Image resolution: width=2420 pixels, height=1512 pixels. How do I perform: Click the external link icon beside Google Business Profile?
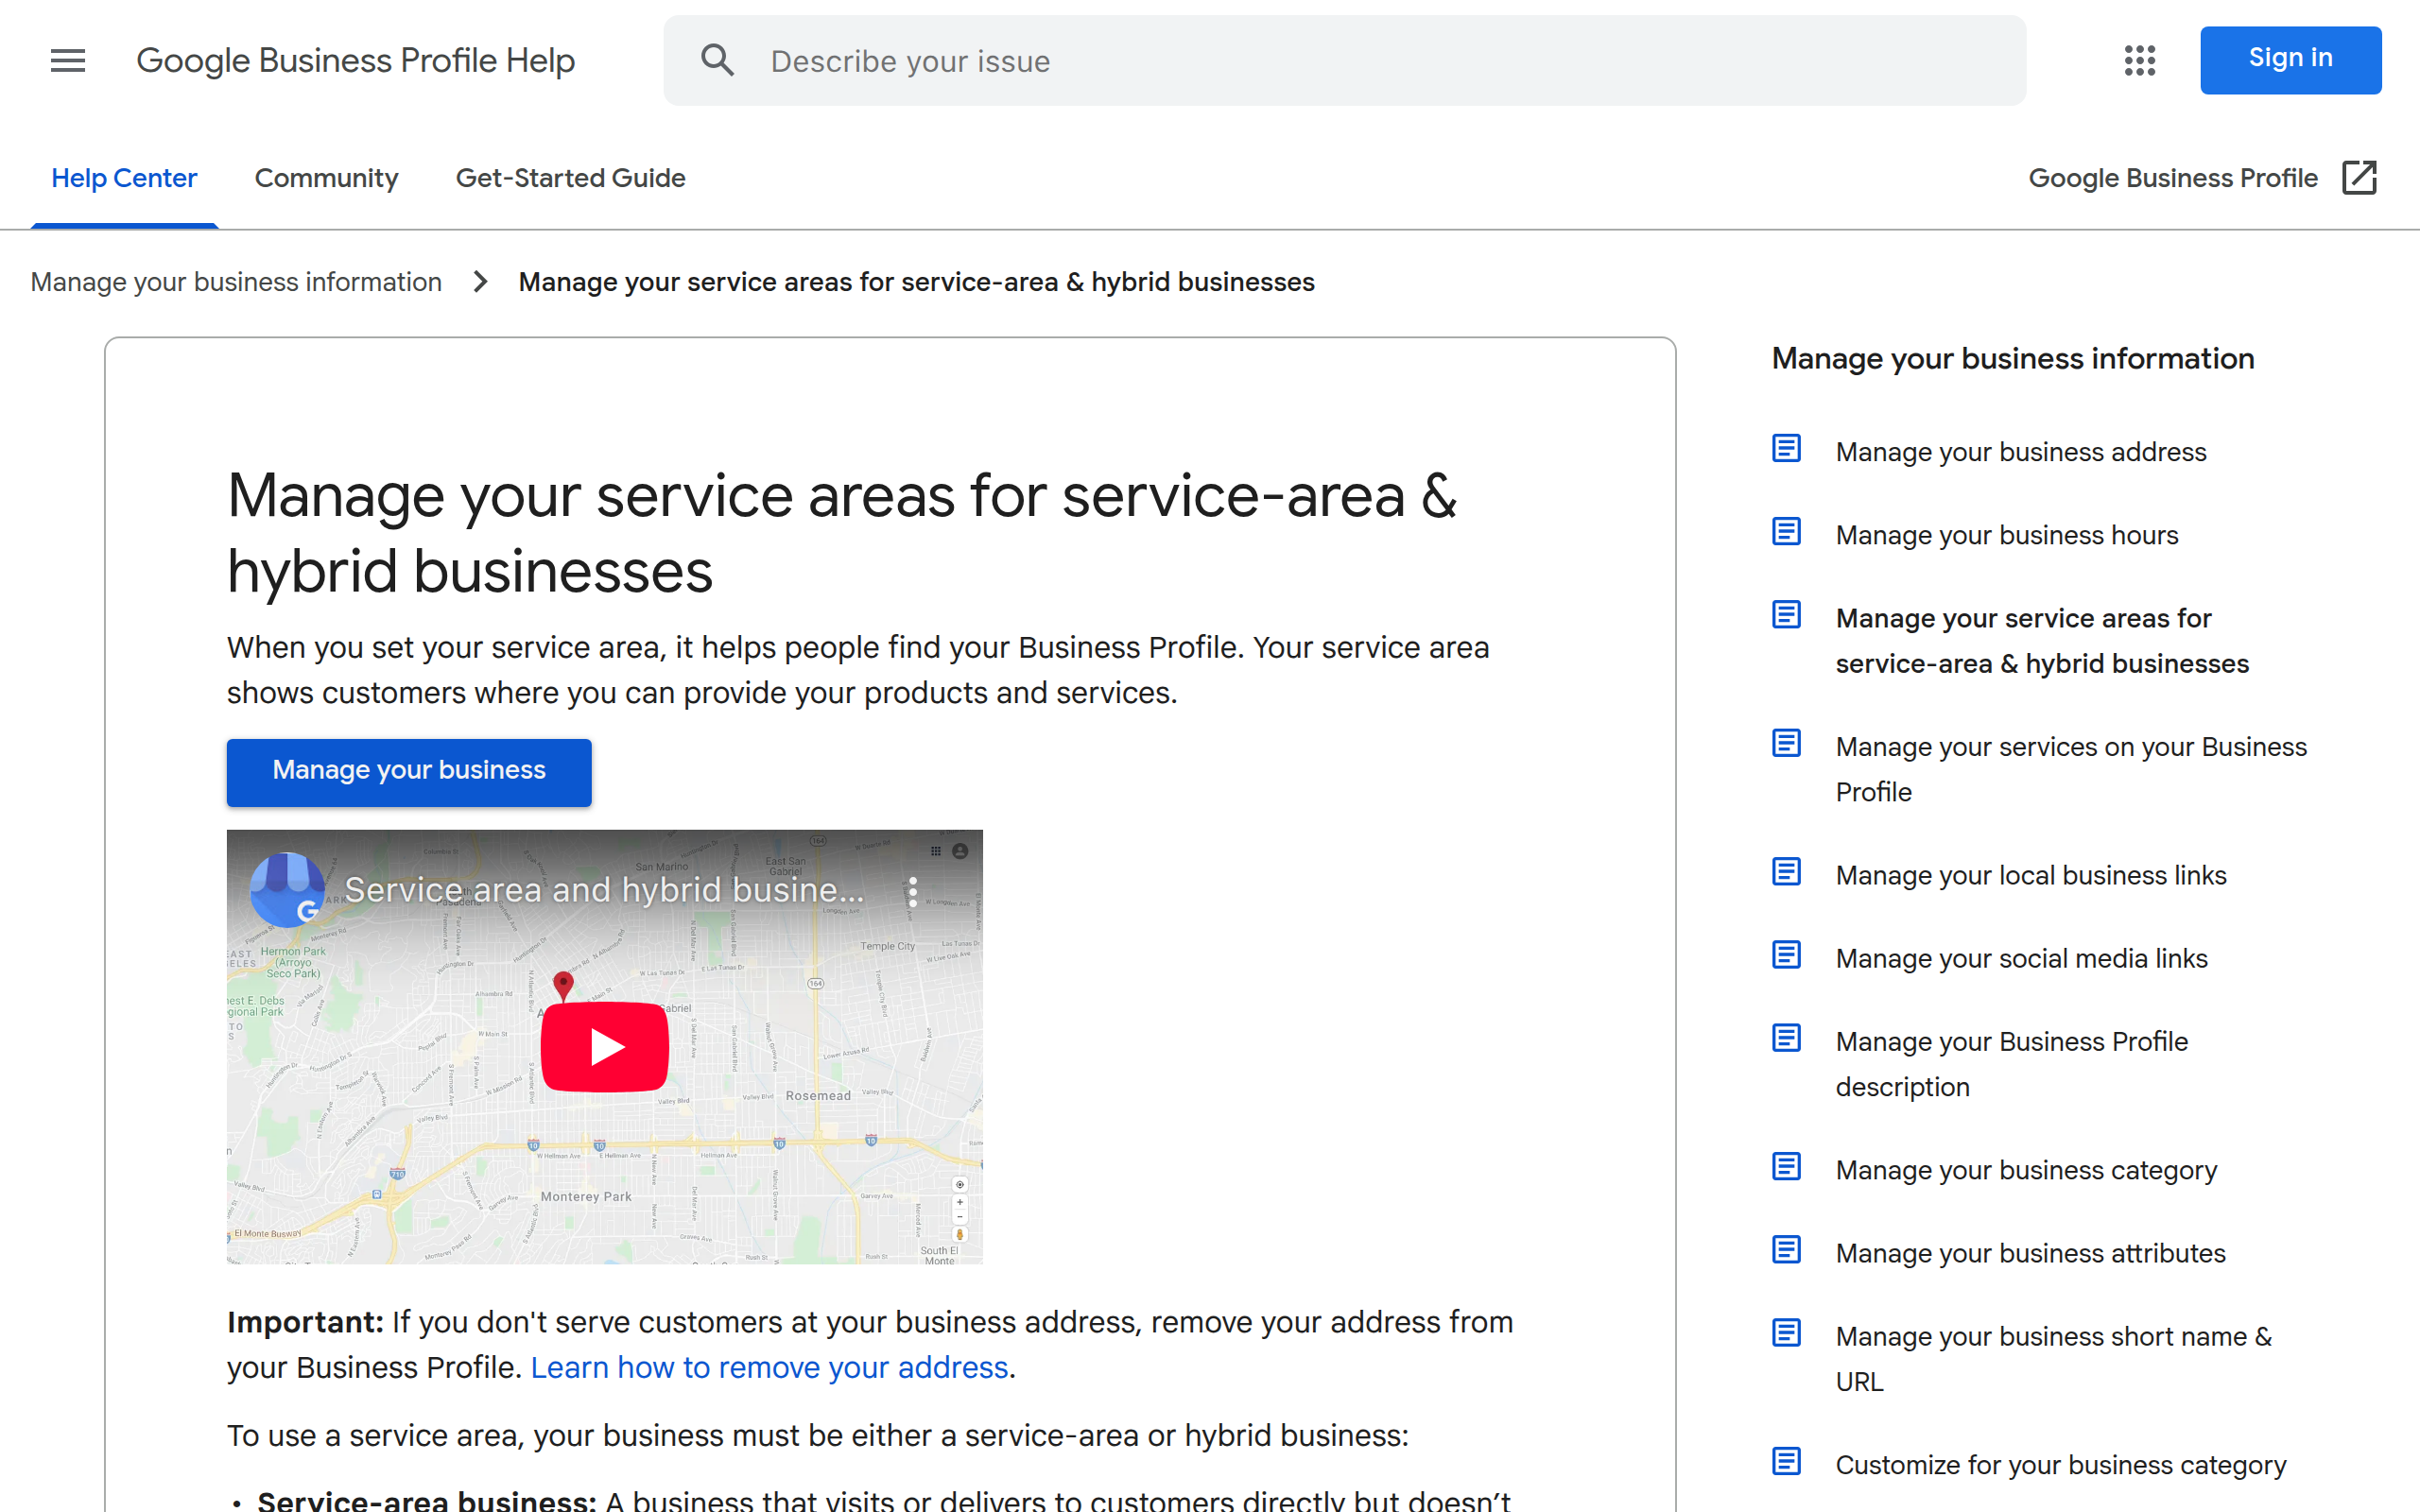(x=2361, y=178)
